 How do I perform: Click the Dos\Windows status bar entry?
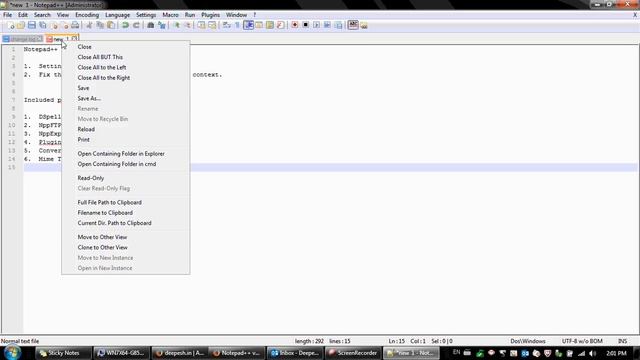[x=528, y=341]
